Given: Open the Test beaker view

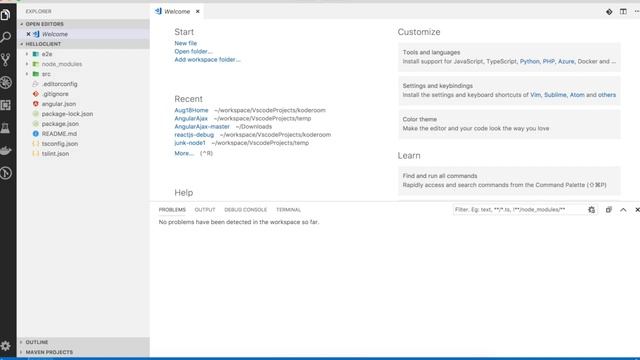Looking at the screenshot, I should [6, 128].
